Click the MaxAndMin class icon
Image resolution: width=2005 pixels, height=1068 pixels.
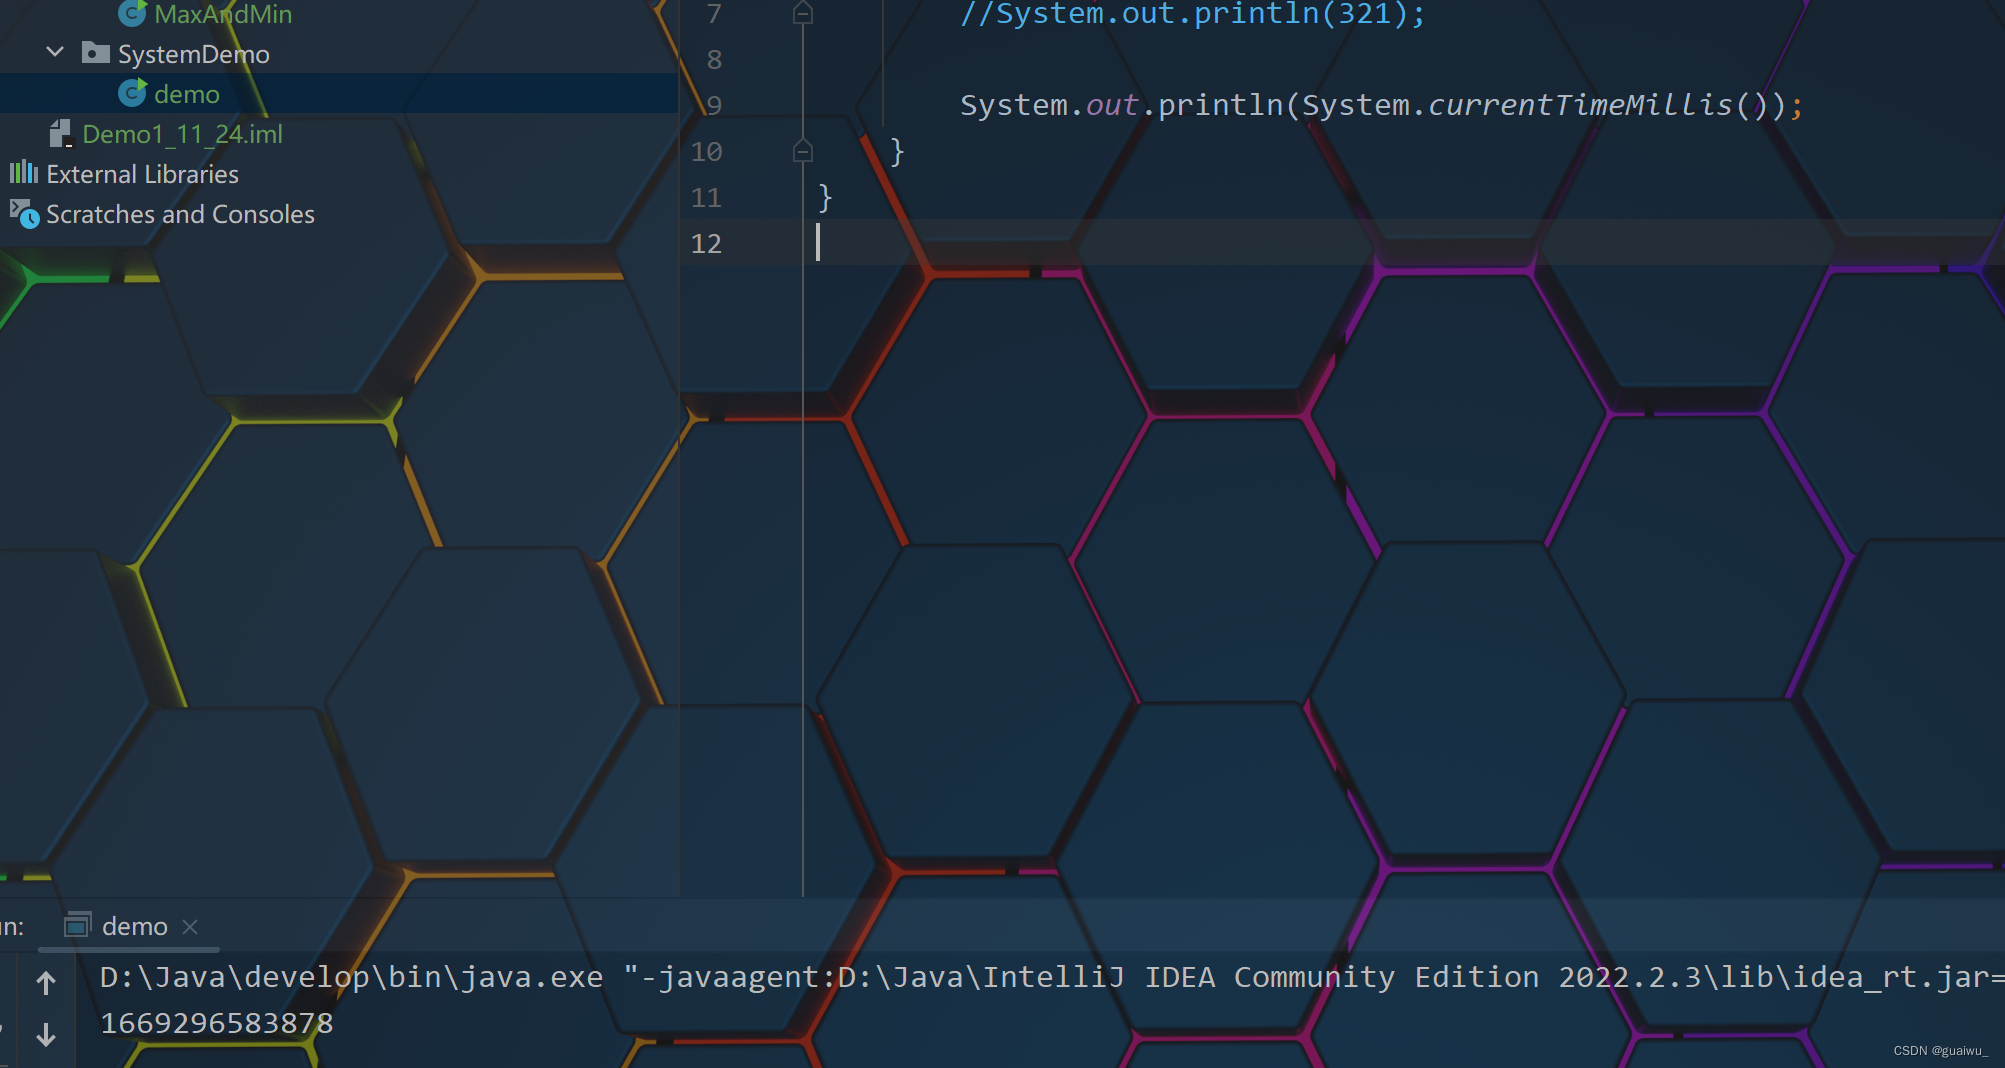pos(132,14)
